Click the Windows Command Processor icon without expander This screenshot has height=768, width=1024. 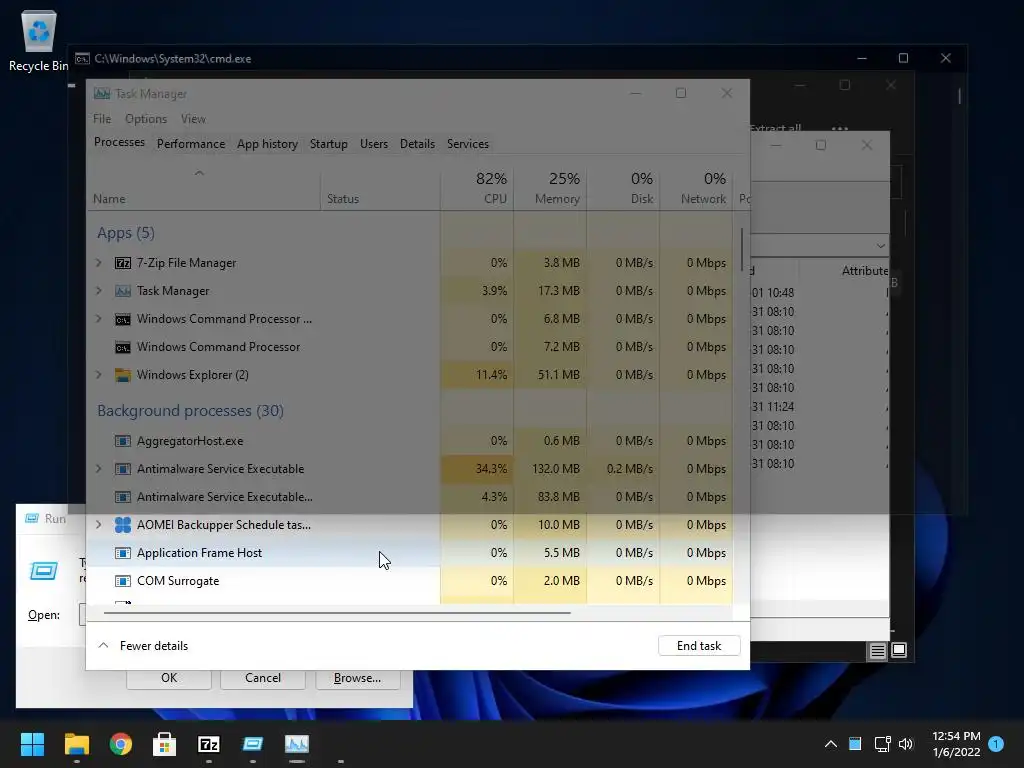coord(123,347)
